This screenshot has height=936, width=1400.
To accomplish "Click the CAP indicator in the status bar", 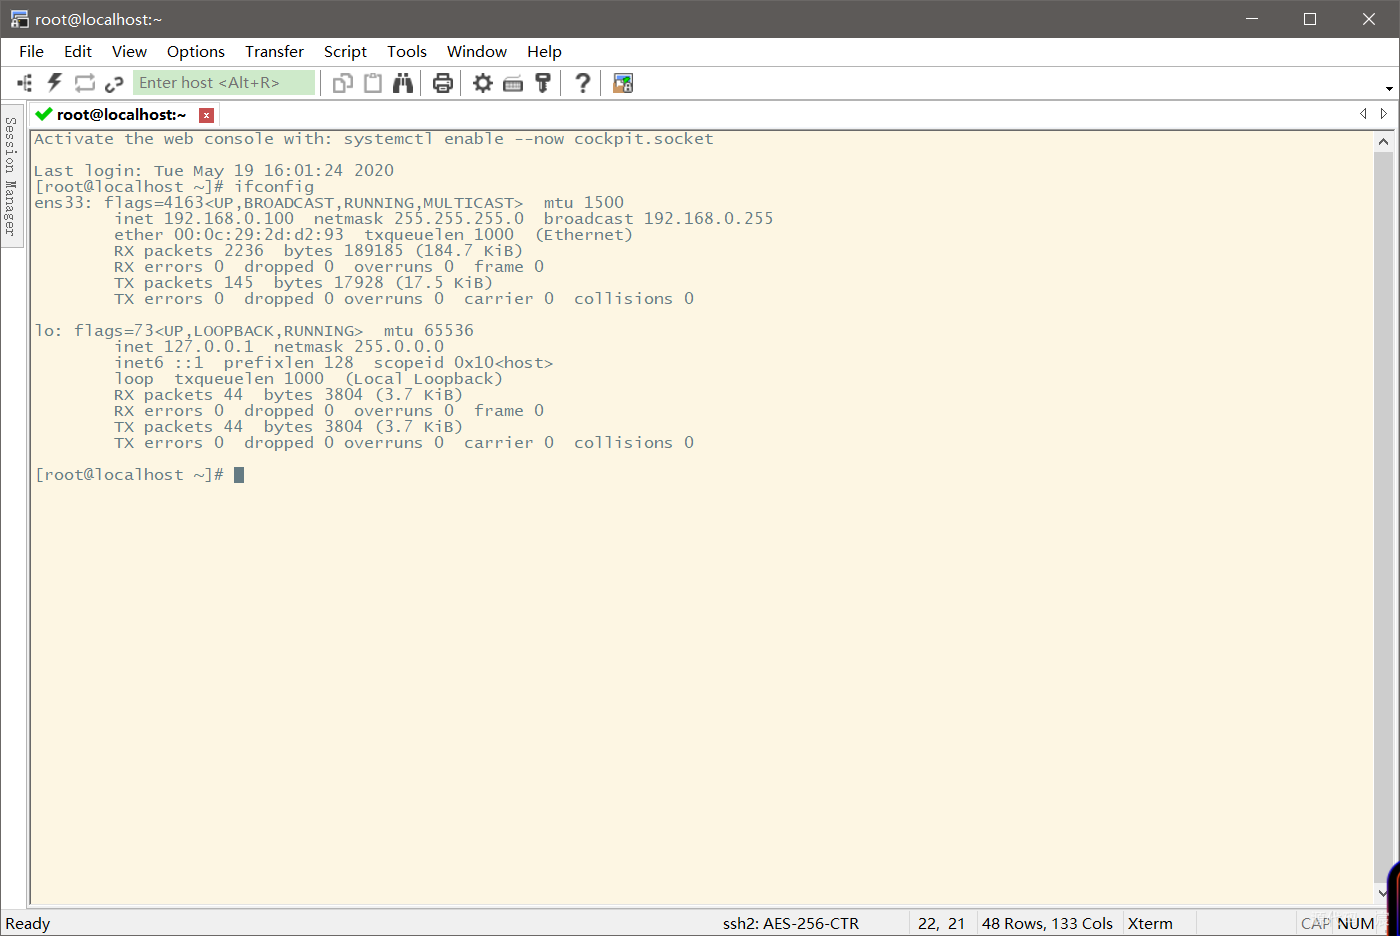I will click(x=1315, y=924).
